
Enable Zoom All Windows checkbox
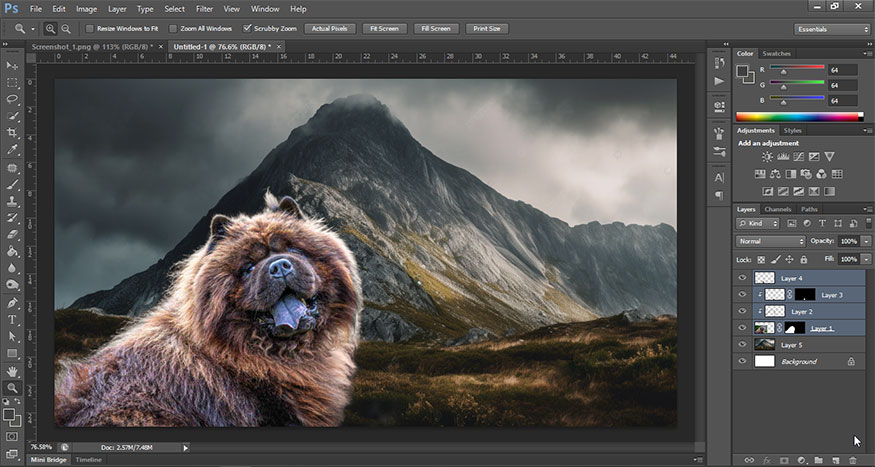172,28
